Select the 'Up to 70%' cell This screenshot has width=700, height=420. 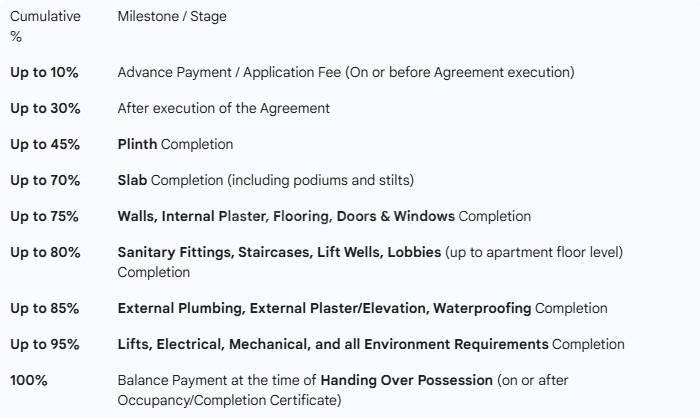pyautogui.click(x=45, y=180)
